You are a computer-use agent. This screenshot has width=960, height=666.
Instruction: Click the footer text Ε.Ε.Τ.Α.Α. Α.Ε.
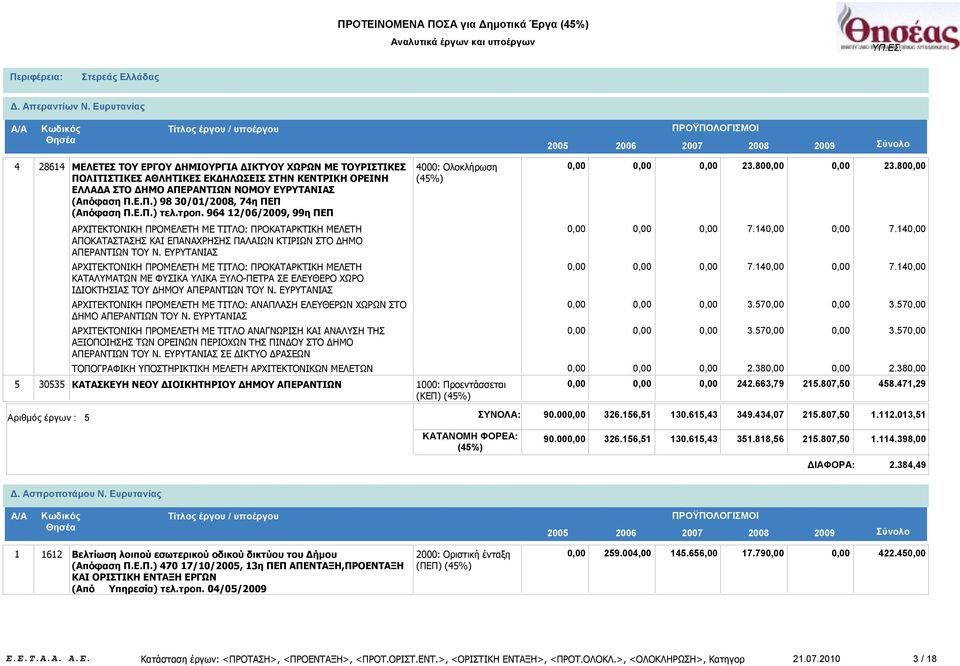[48, 659]
